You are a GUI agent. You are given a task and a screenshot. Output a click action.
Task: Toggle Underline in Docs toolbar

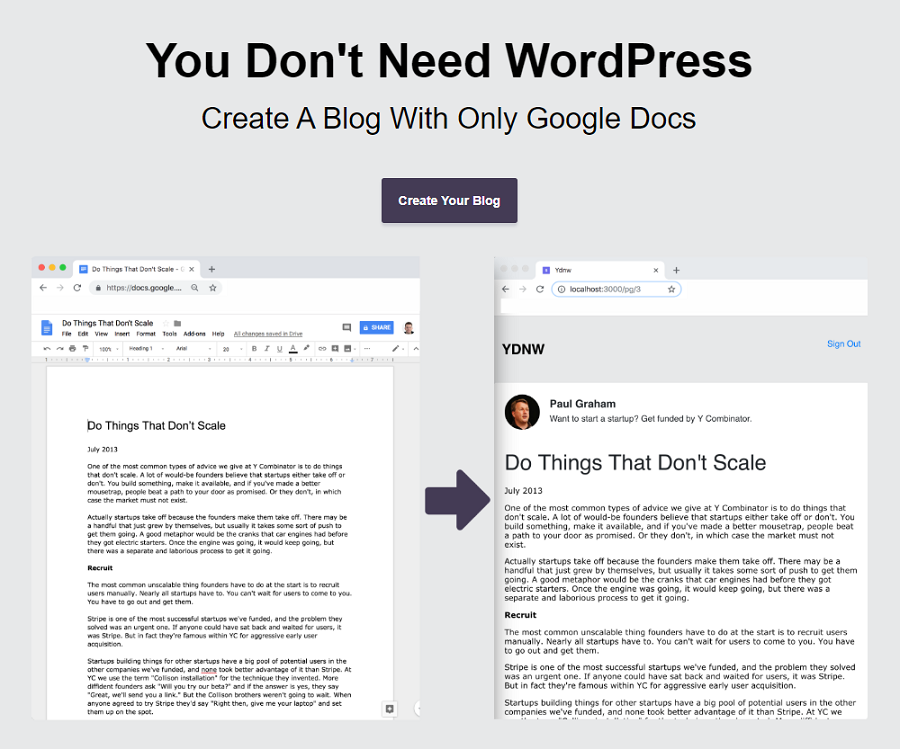click(x=280, y=348)
